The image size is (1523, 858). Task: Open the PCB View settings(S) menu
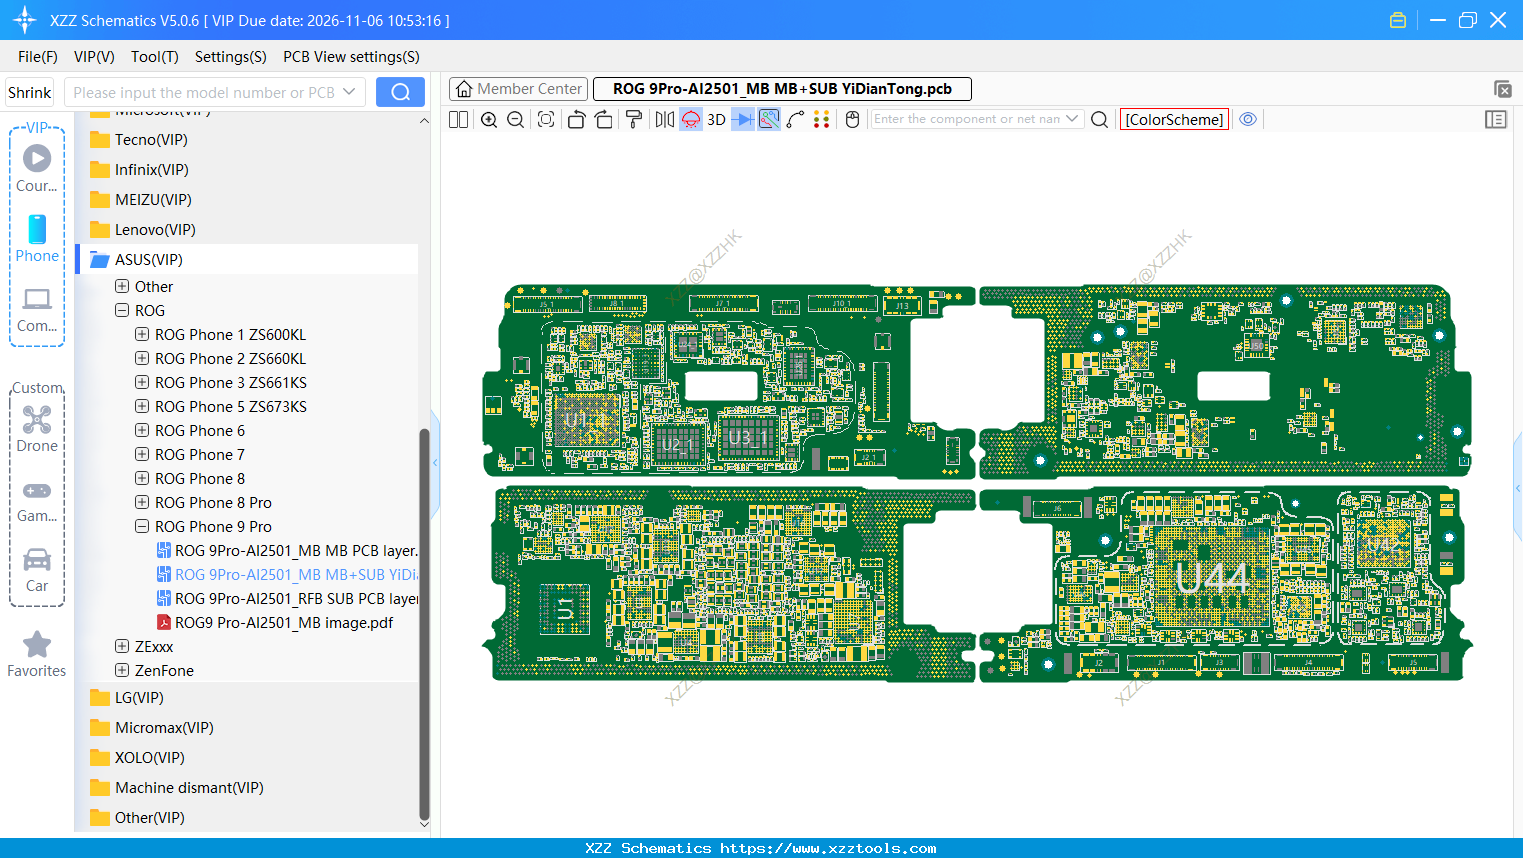click(351, 57)
